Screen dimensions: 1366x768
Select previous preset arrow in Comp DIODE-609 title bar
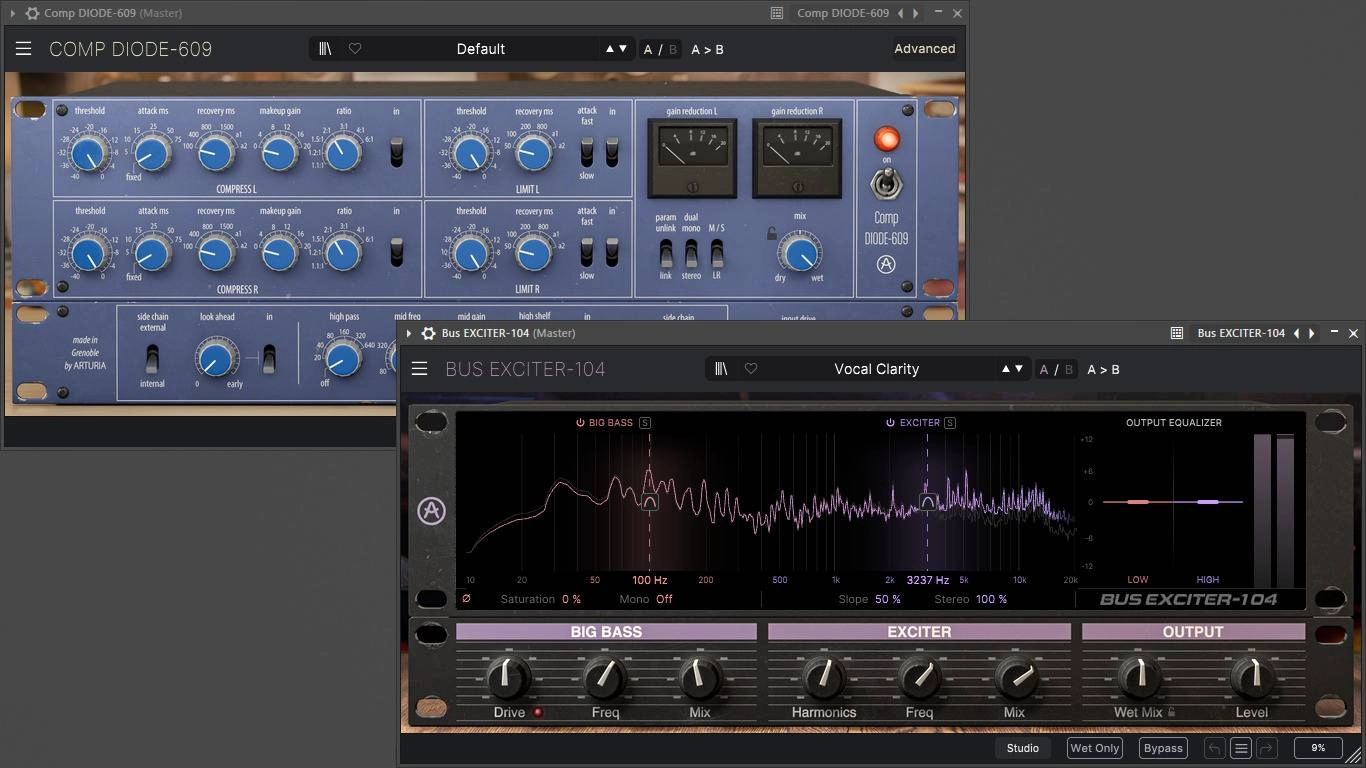[x=901, y=13]
